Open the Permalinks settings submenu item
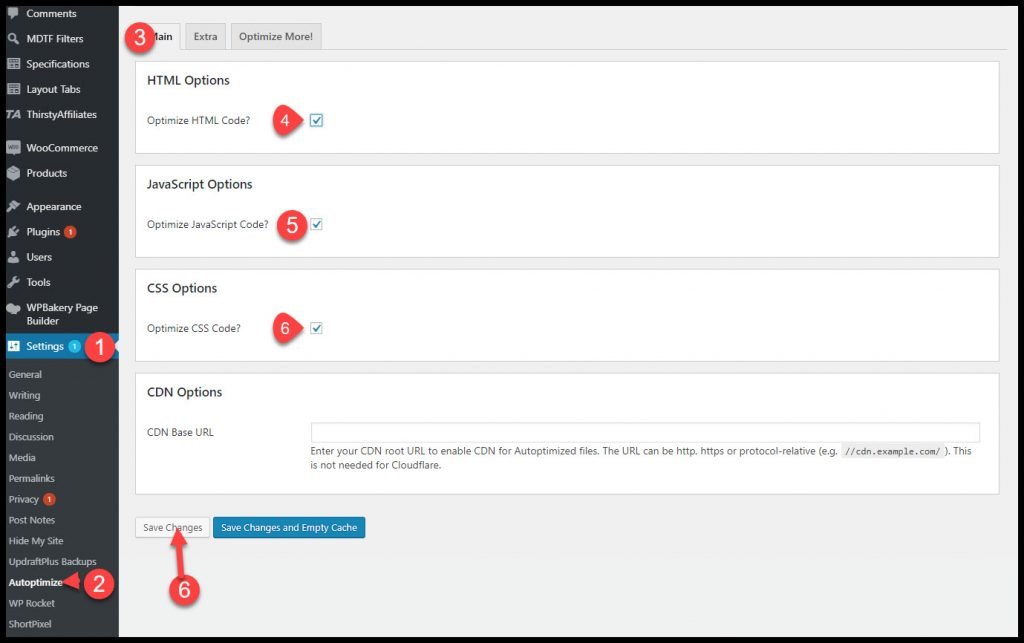This screenshot has height=643, width=1024. [x=32, y=479]
